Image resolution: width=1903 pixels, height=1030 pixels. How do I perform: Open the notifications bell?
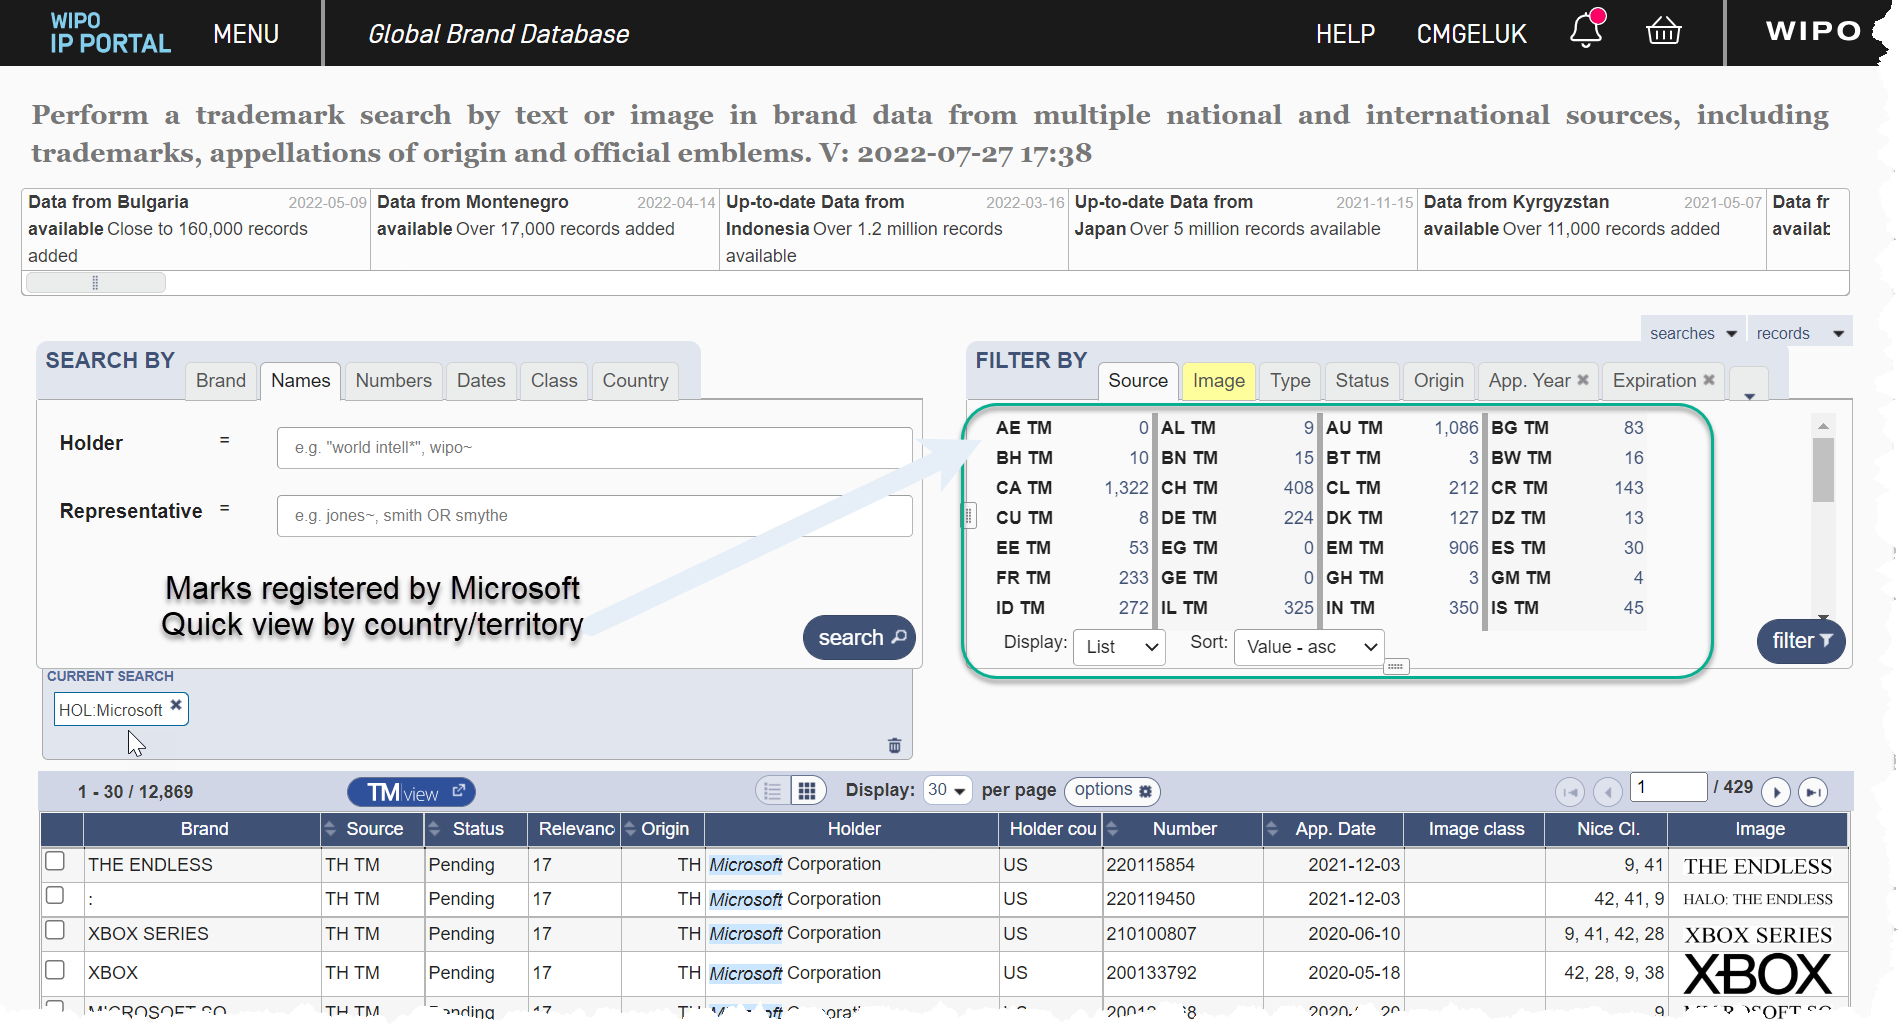(x=1585, y=31)
